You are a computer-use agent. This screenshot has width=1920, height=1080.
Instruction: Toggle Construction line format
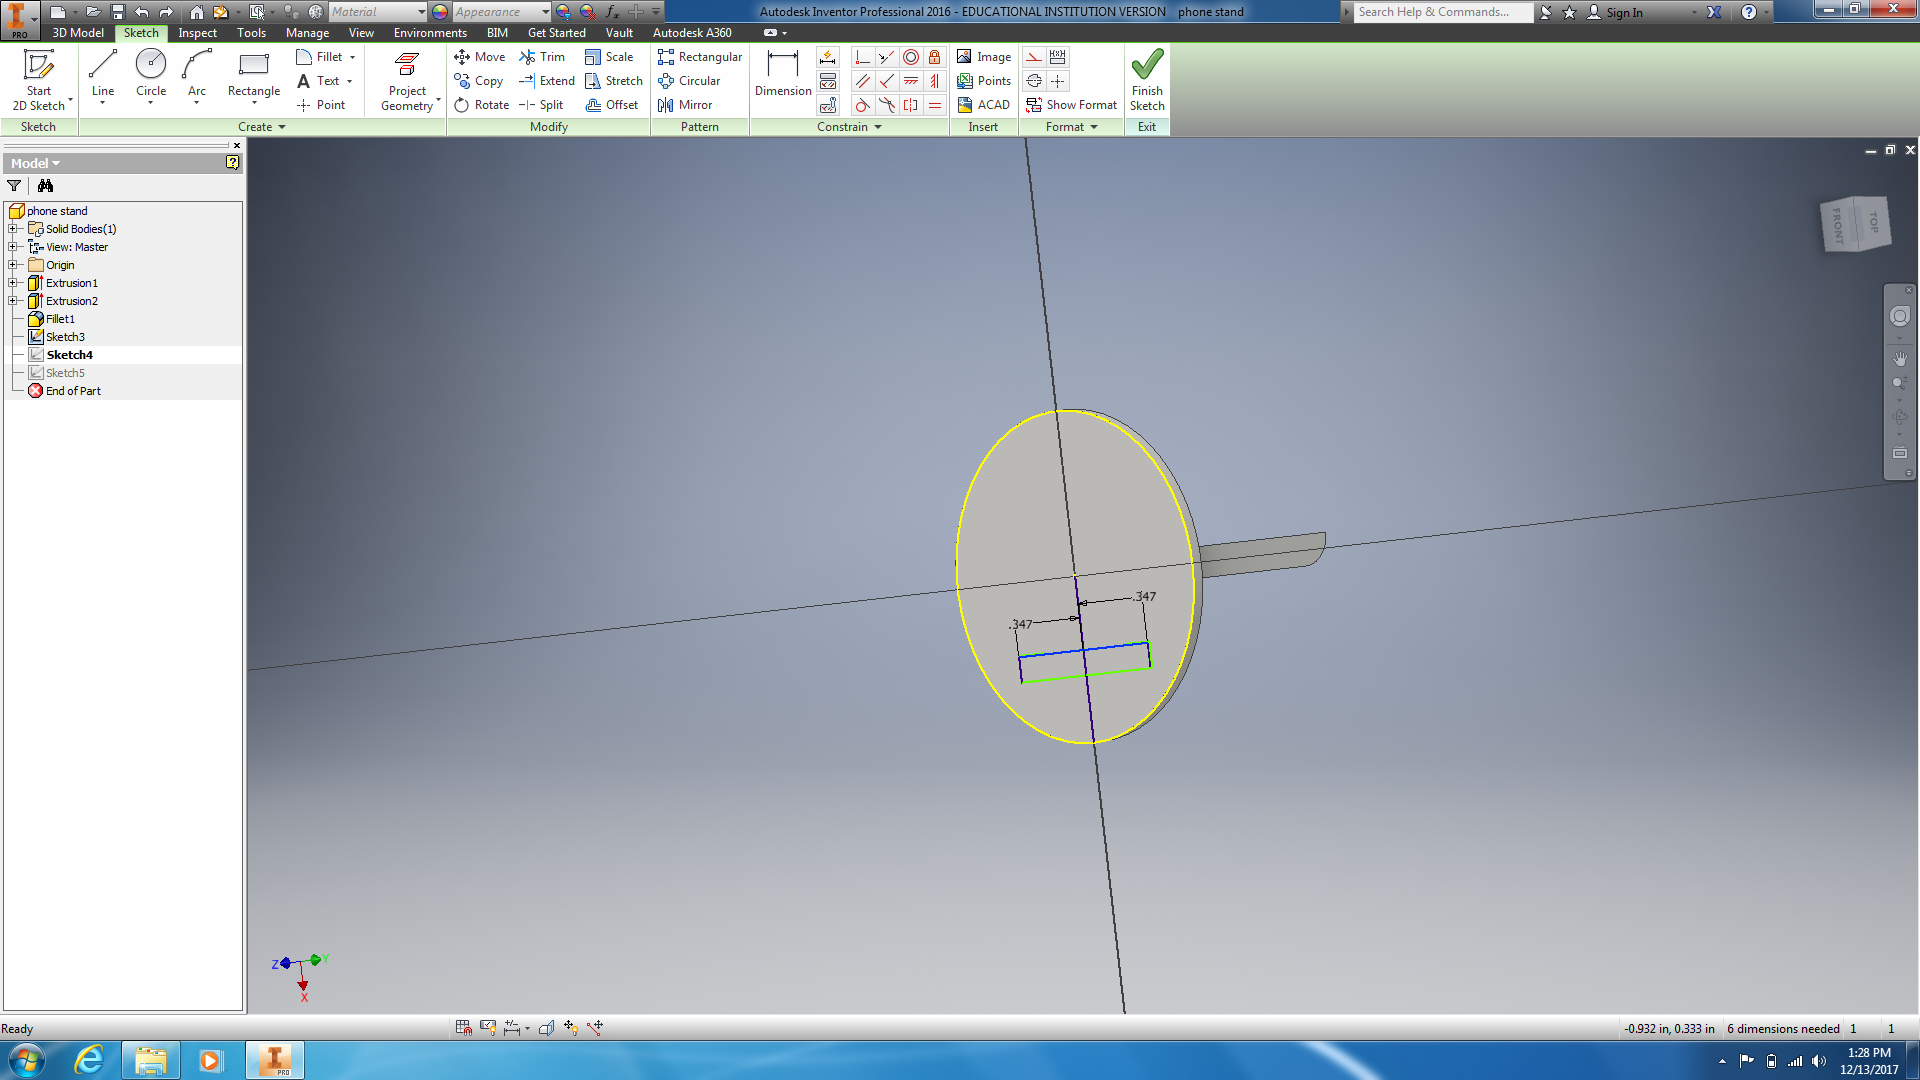point(1034,57)
